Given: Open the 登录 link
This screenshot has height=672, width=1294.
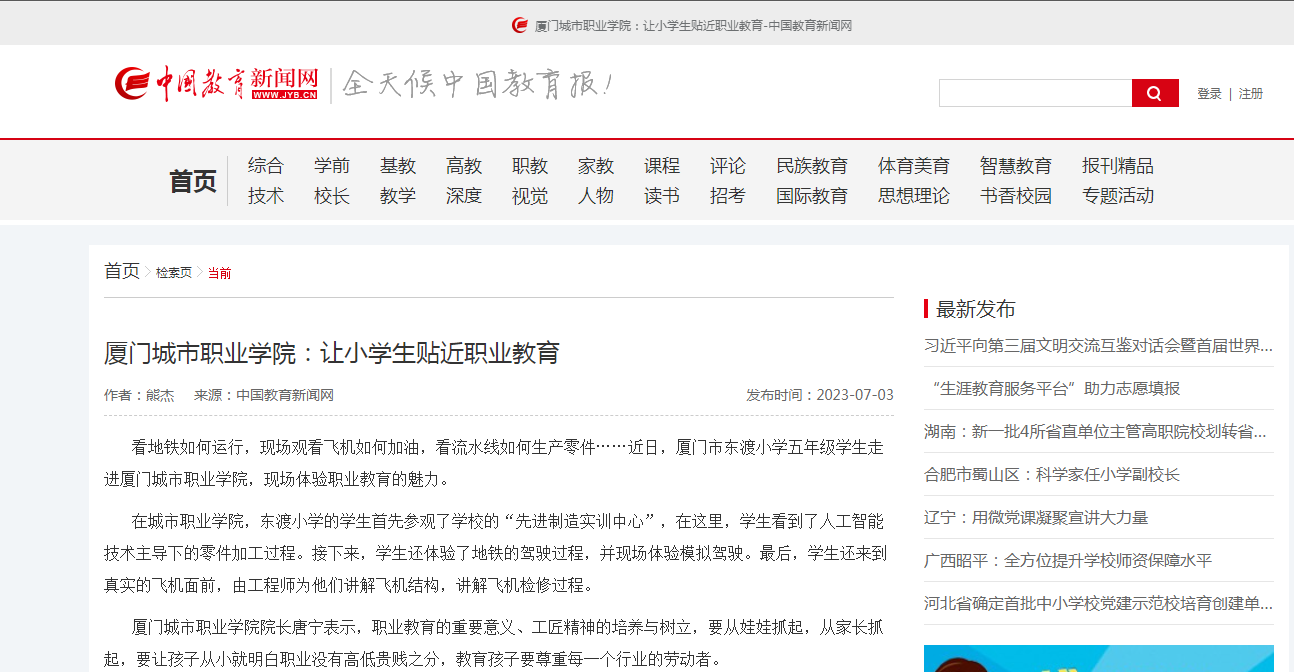Looking at the screenshot, I should click(x=1209, y=93).
